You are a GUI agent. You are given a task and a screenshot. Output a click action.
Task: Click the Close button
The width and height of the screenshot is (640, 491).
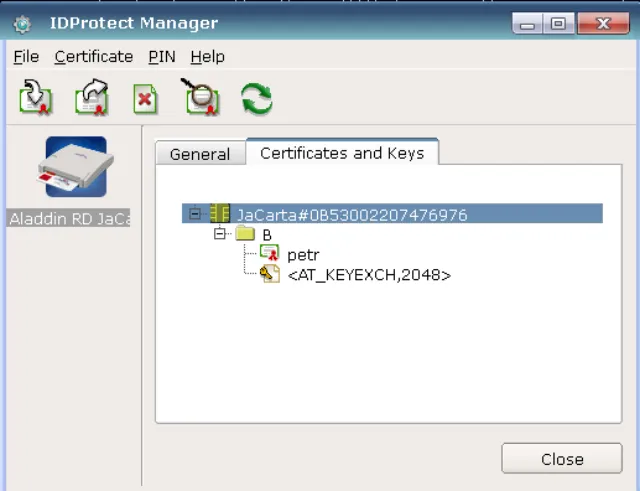[562, 459]
